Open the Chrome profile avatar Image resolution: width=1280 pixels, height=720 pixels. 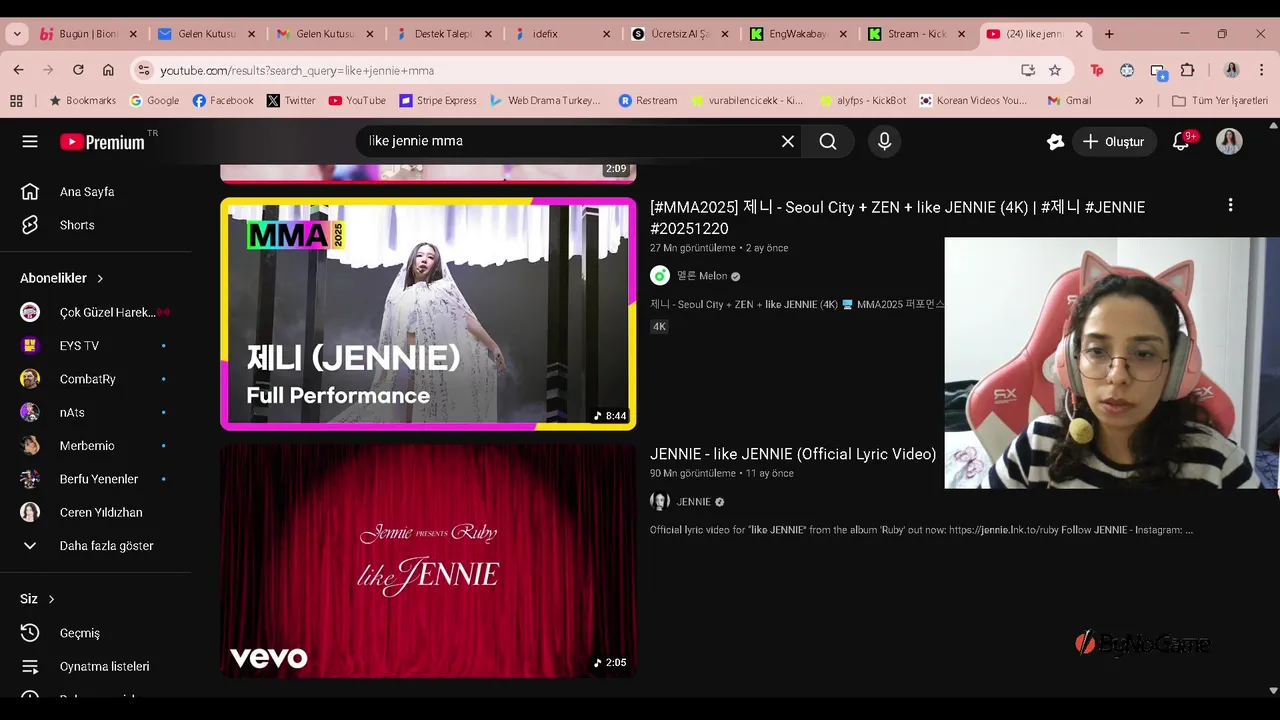tap(1232, 70)
